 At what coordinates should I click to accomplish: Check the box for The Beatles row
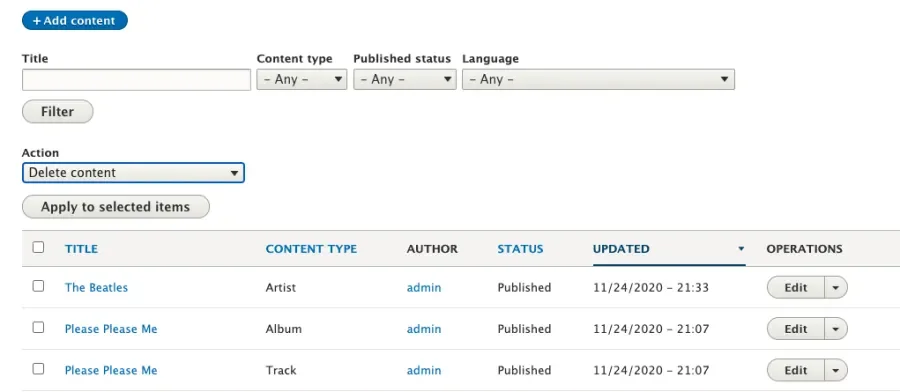(x=38, y=286)
